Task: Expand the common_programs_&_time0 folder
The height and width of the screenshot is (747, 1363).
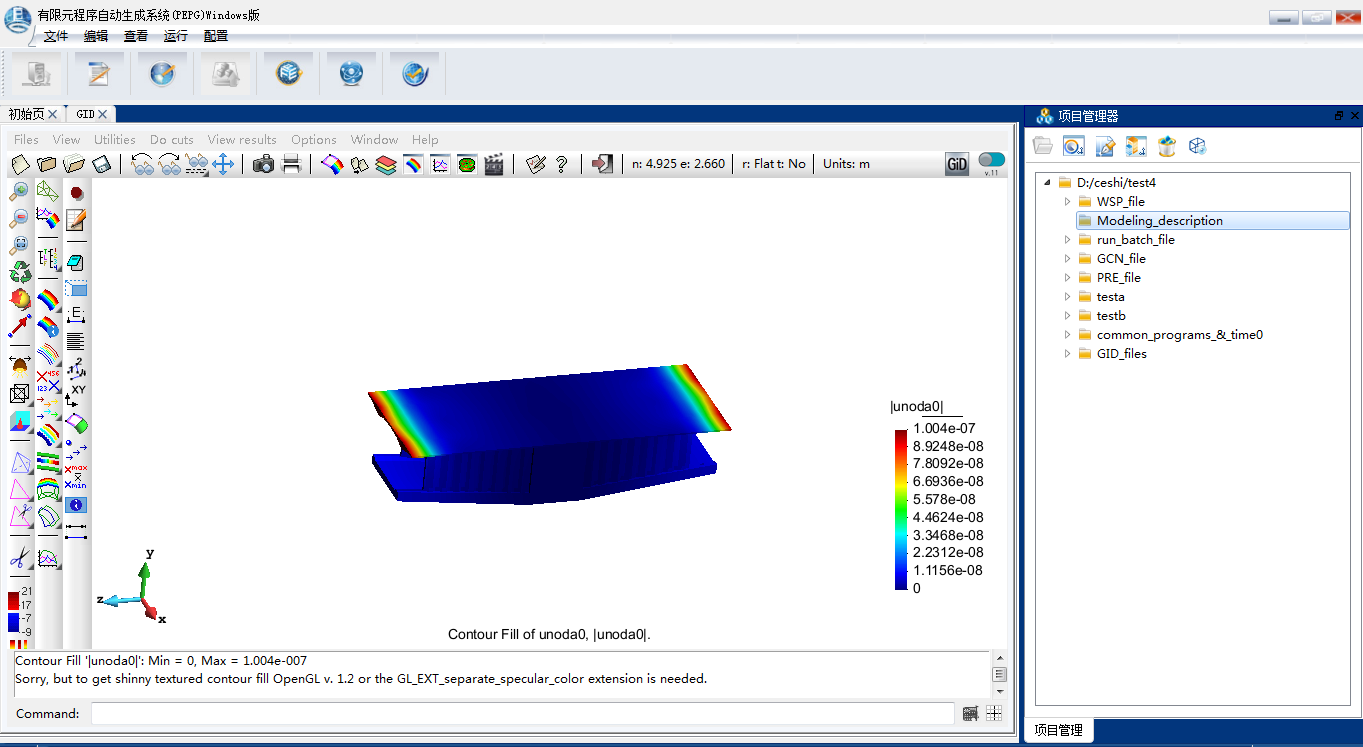Action: tap(1067, 335)
